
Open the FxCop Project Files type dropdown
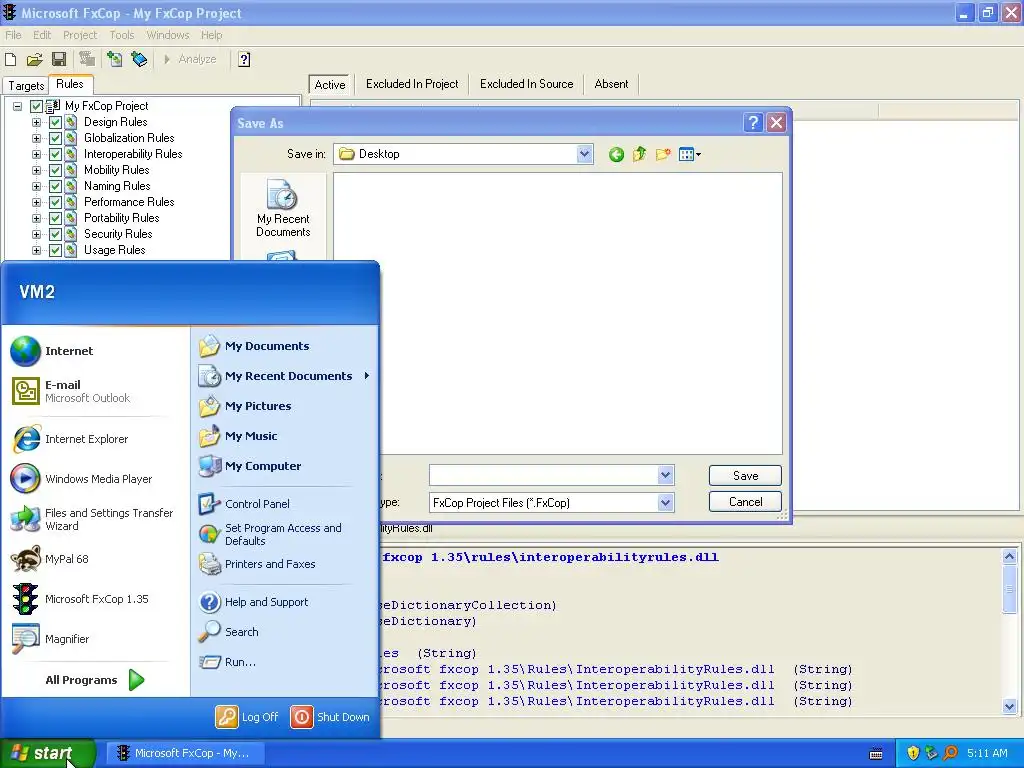pyautogui.click(x=665, y=503)
